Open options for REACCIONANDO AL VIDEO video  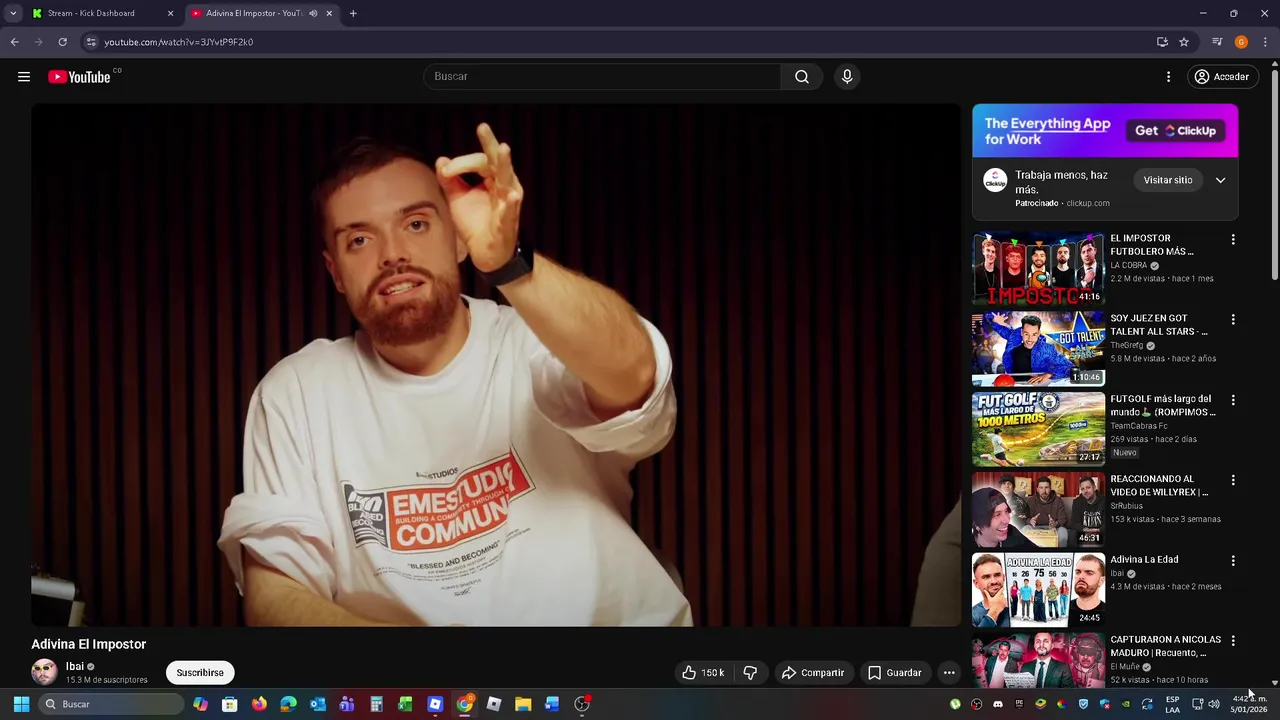[1233, 480]
